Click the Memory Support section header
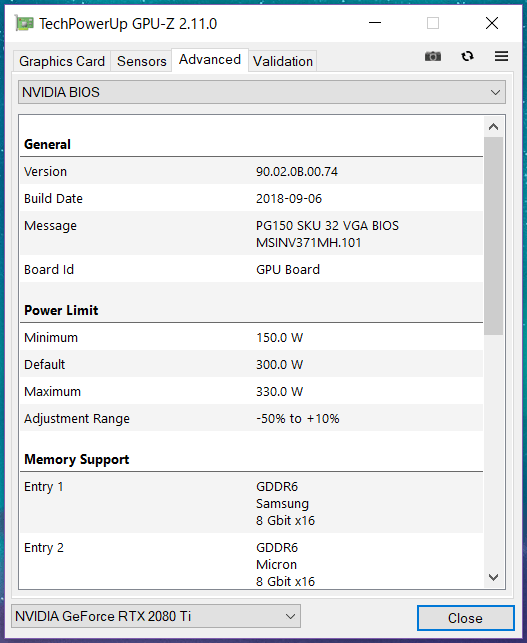Screen dimensions: 527x643 point(77,459)
